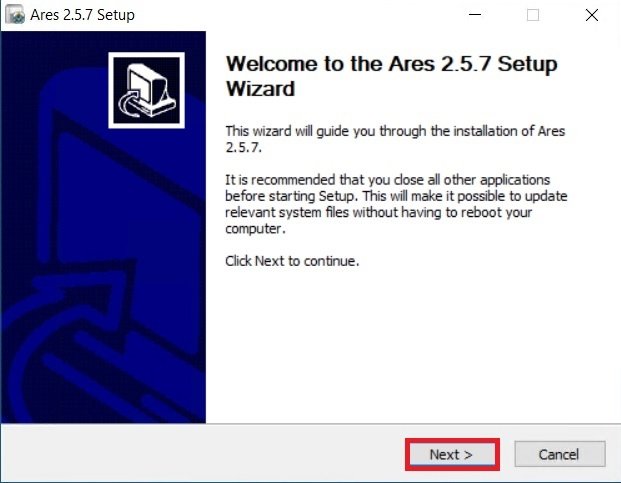Click the "computer." word ending the recommendation paragraph
This screenshot has height=483, width=621.
pos(255,229)
